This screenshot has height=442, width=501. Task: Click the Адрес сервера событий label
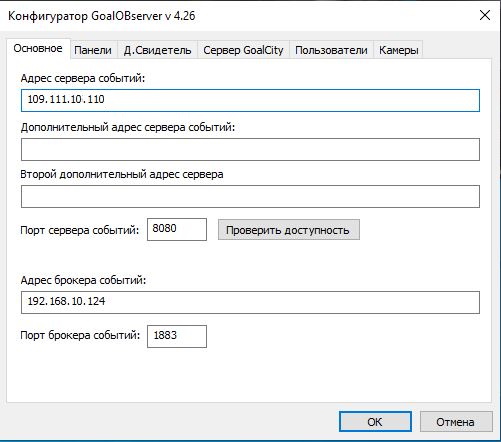coord(83,79)
